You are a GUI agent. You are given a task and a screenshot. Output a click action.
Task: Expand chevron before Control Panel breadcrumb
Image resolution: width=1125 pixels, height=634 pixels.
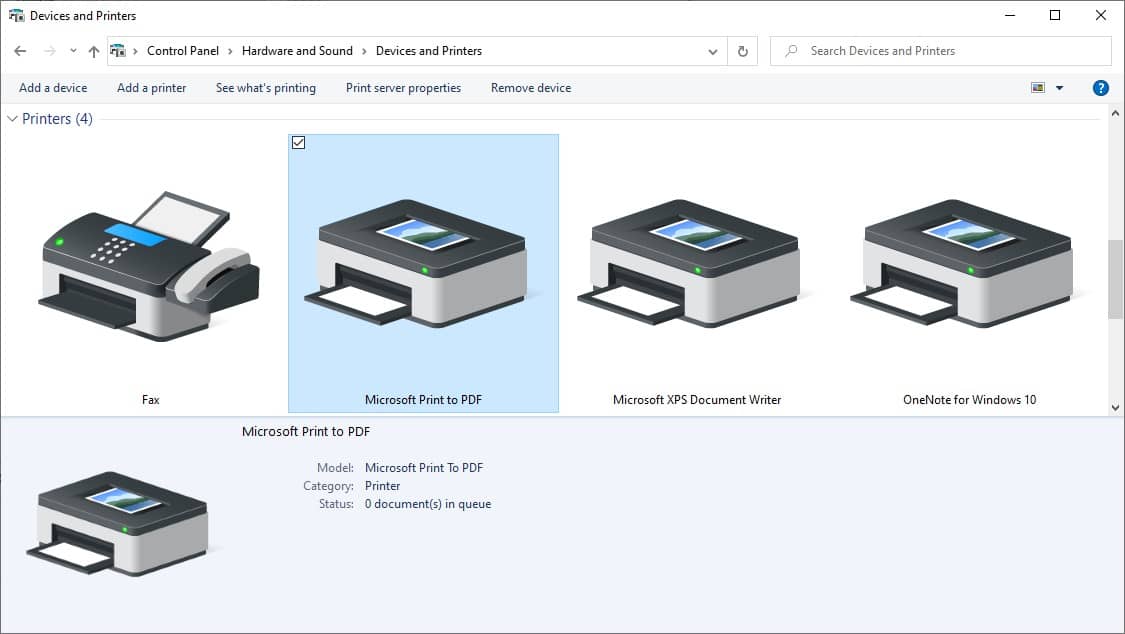(x=136, y=51)
